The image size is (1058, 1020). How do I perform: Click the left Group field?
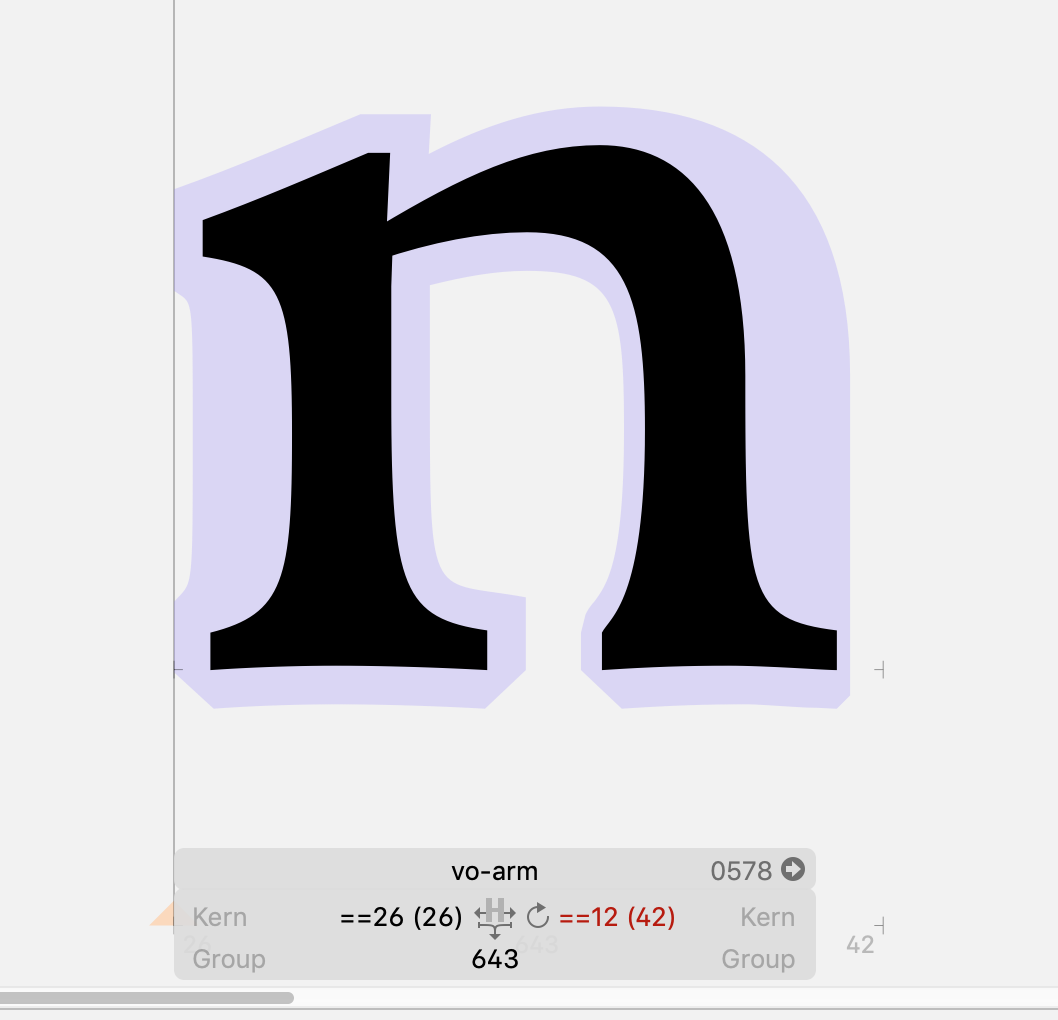coord(229,959)
